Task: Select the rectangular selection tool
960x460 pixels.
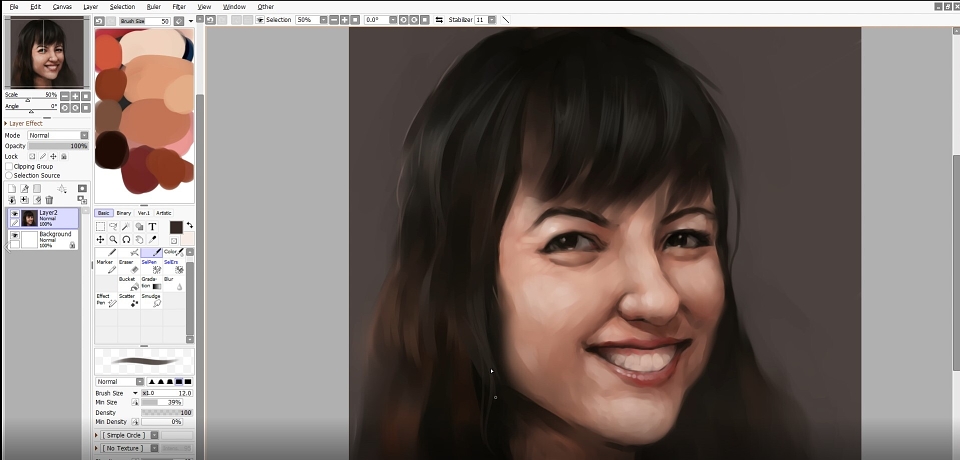Action: pos(100,227)
